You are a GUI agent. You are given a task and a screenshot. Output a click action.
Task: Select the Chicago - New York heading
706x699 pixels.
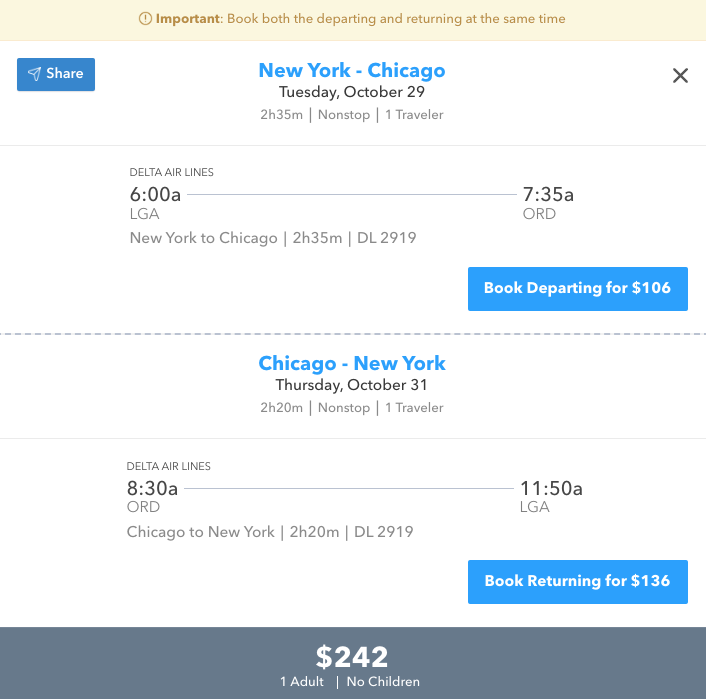point(352,363)
